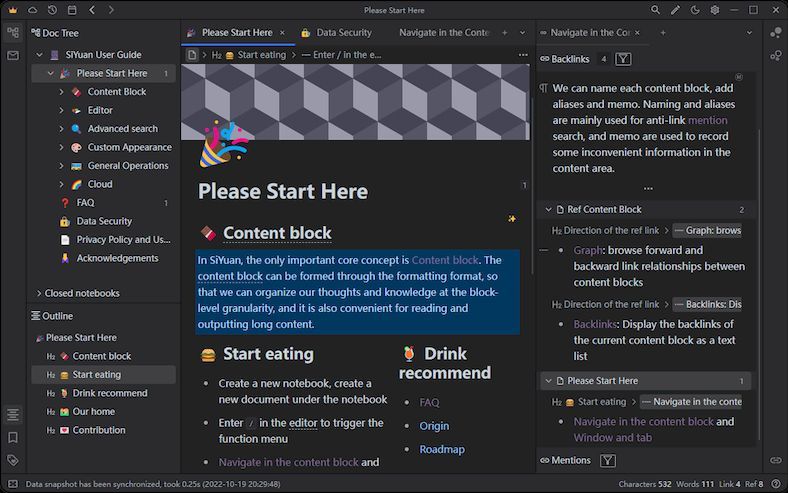
Task: Show the Doc Tree panel icon in left dock
Action: pos(13,33)
